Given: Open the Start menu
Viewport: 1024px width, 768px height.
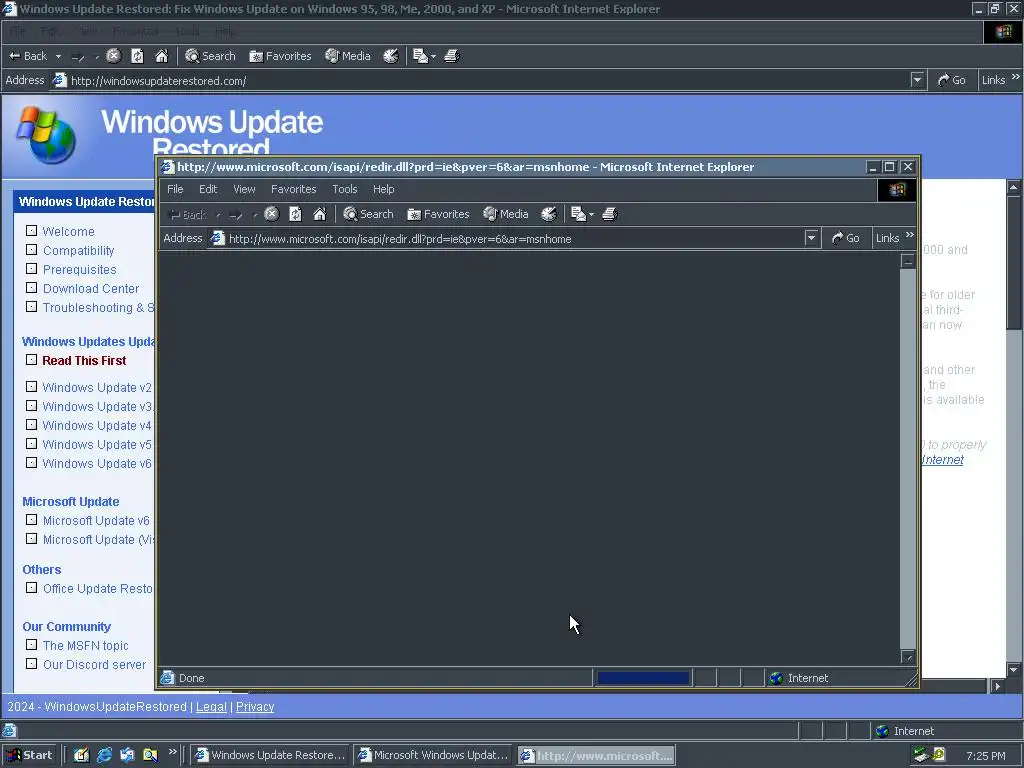Looking at the screenshot, I should pyautogui.click(x=29, y=755).
